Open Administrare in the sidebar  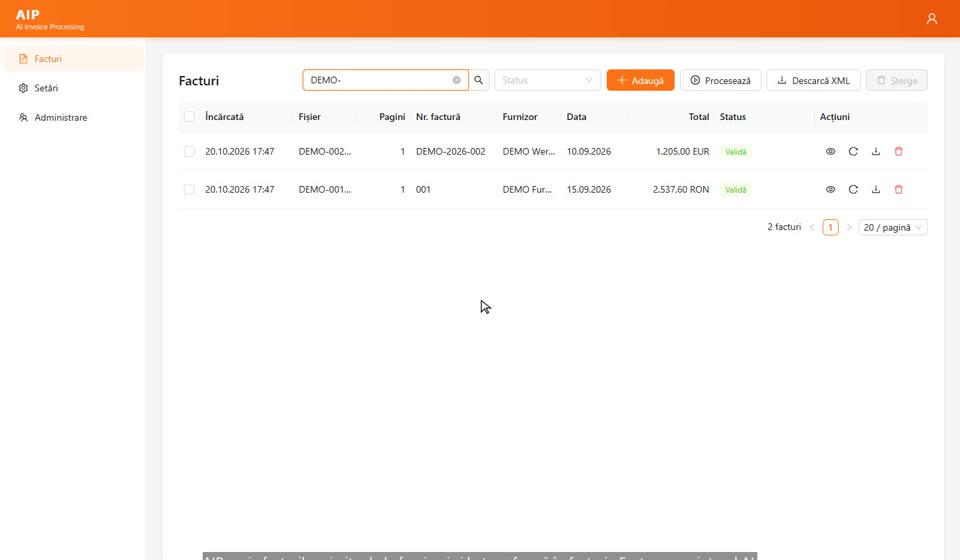point(73,118)
